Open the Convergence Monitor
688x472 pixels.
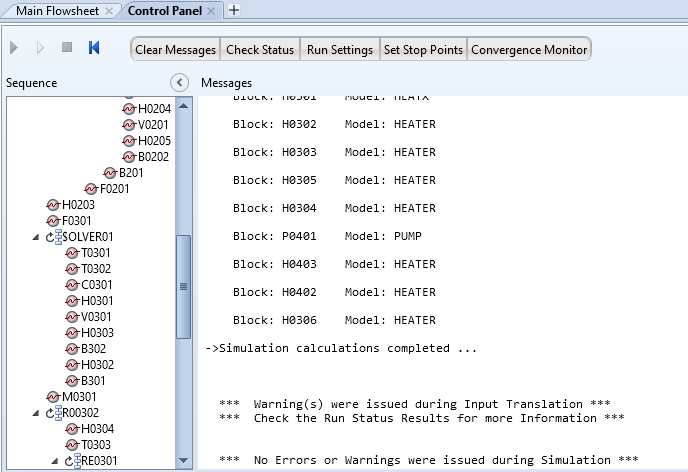529,49
